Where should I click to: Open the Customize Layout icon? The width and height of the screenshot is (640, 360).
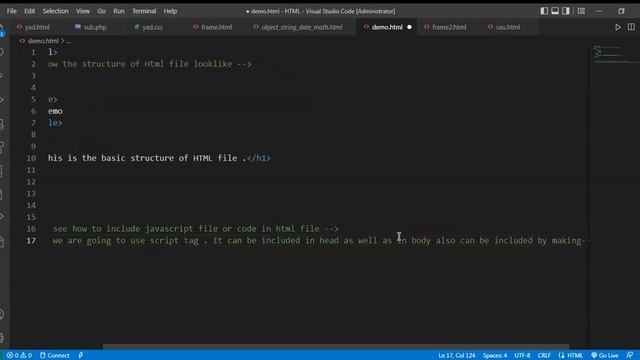581,11
